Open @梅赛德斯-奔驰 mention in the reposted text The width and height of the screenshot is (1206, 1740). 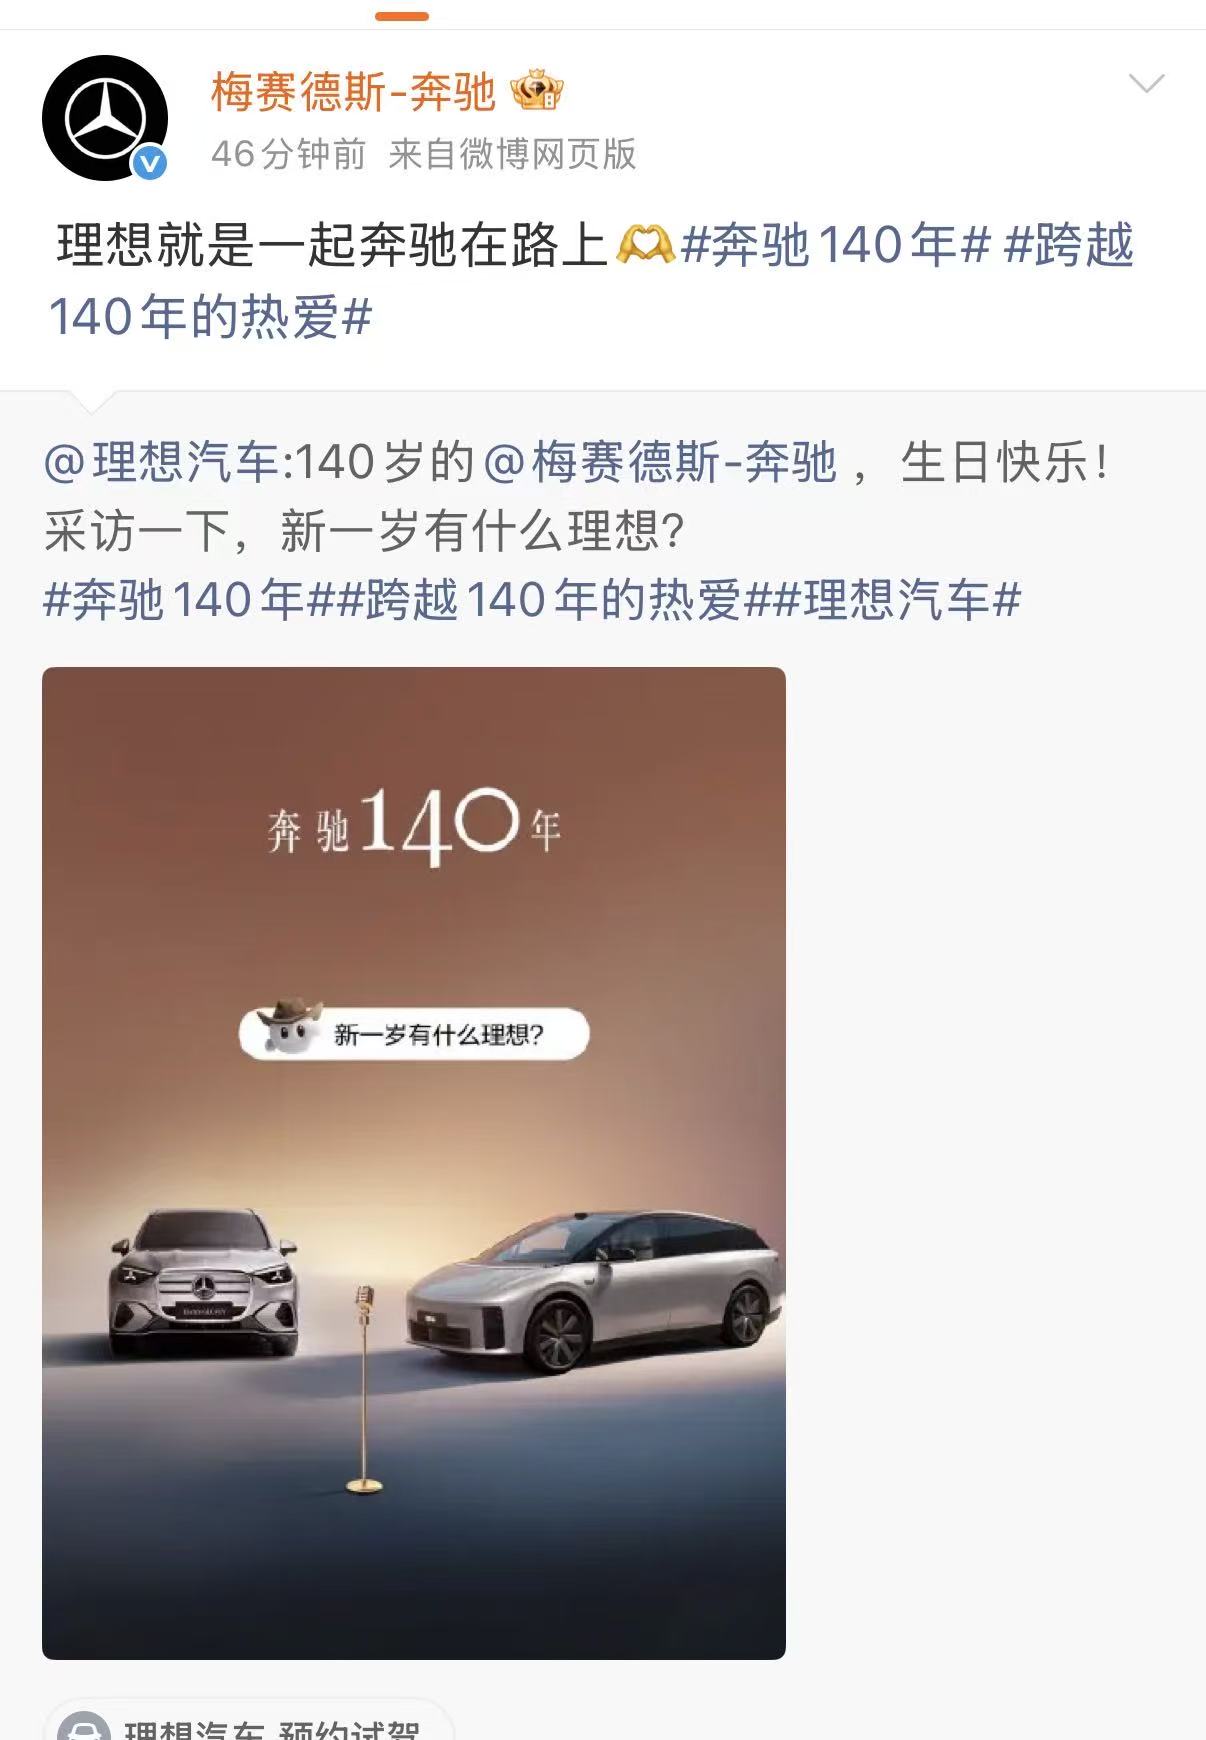660,462
